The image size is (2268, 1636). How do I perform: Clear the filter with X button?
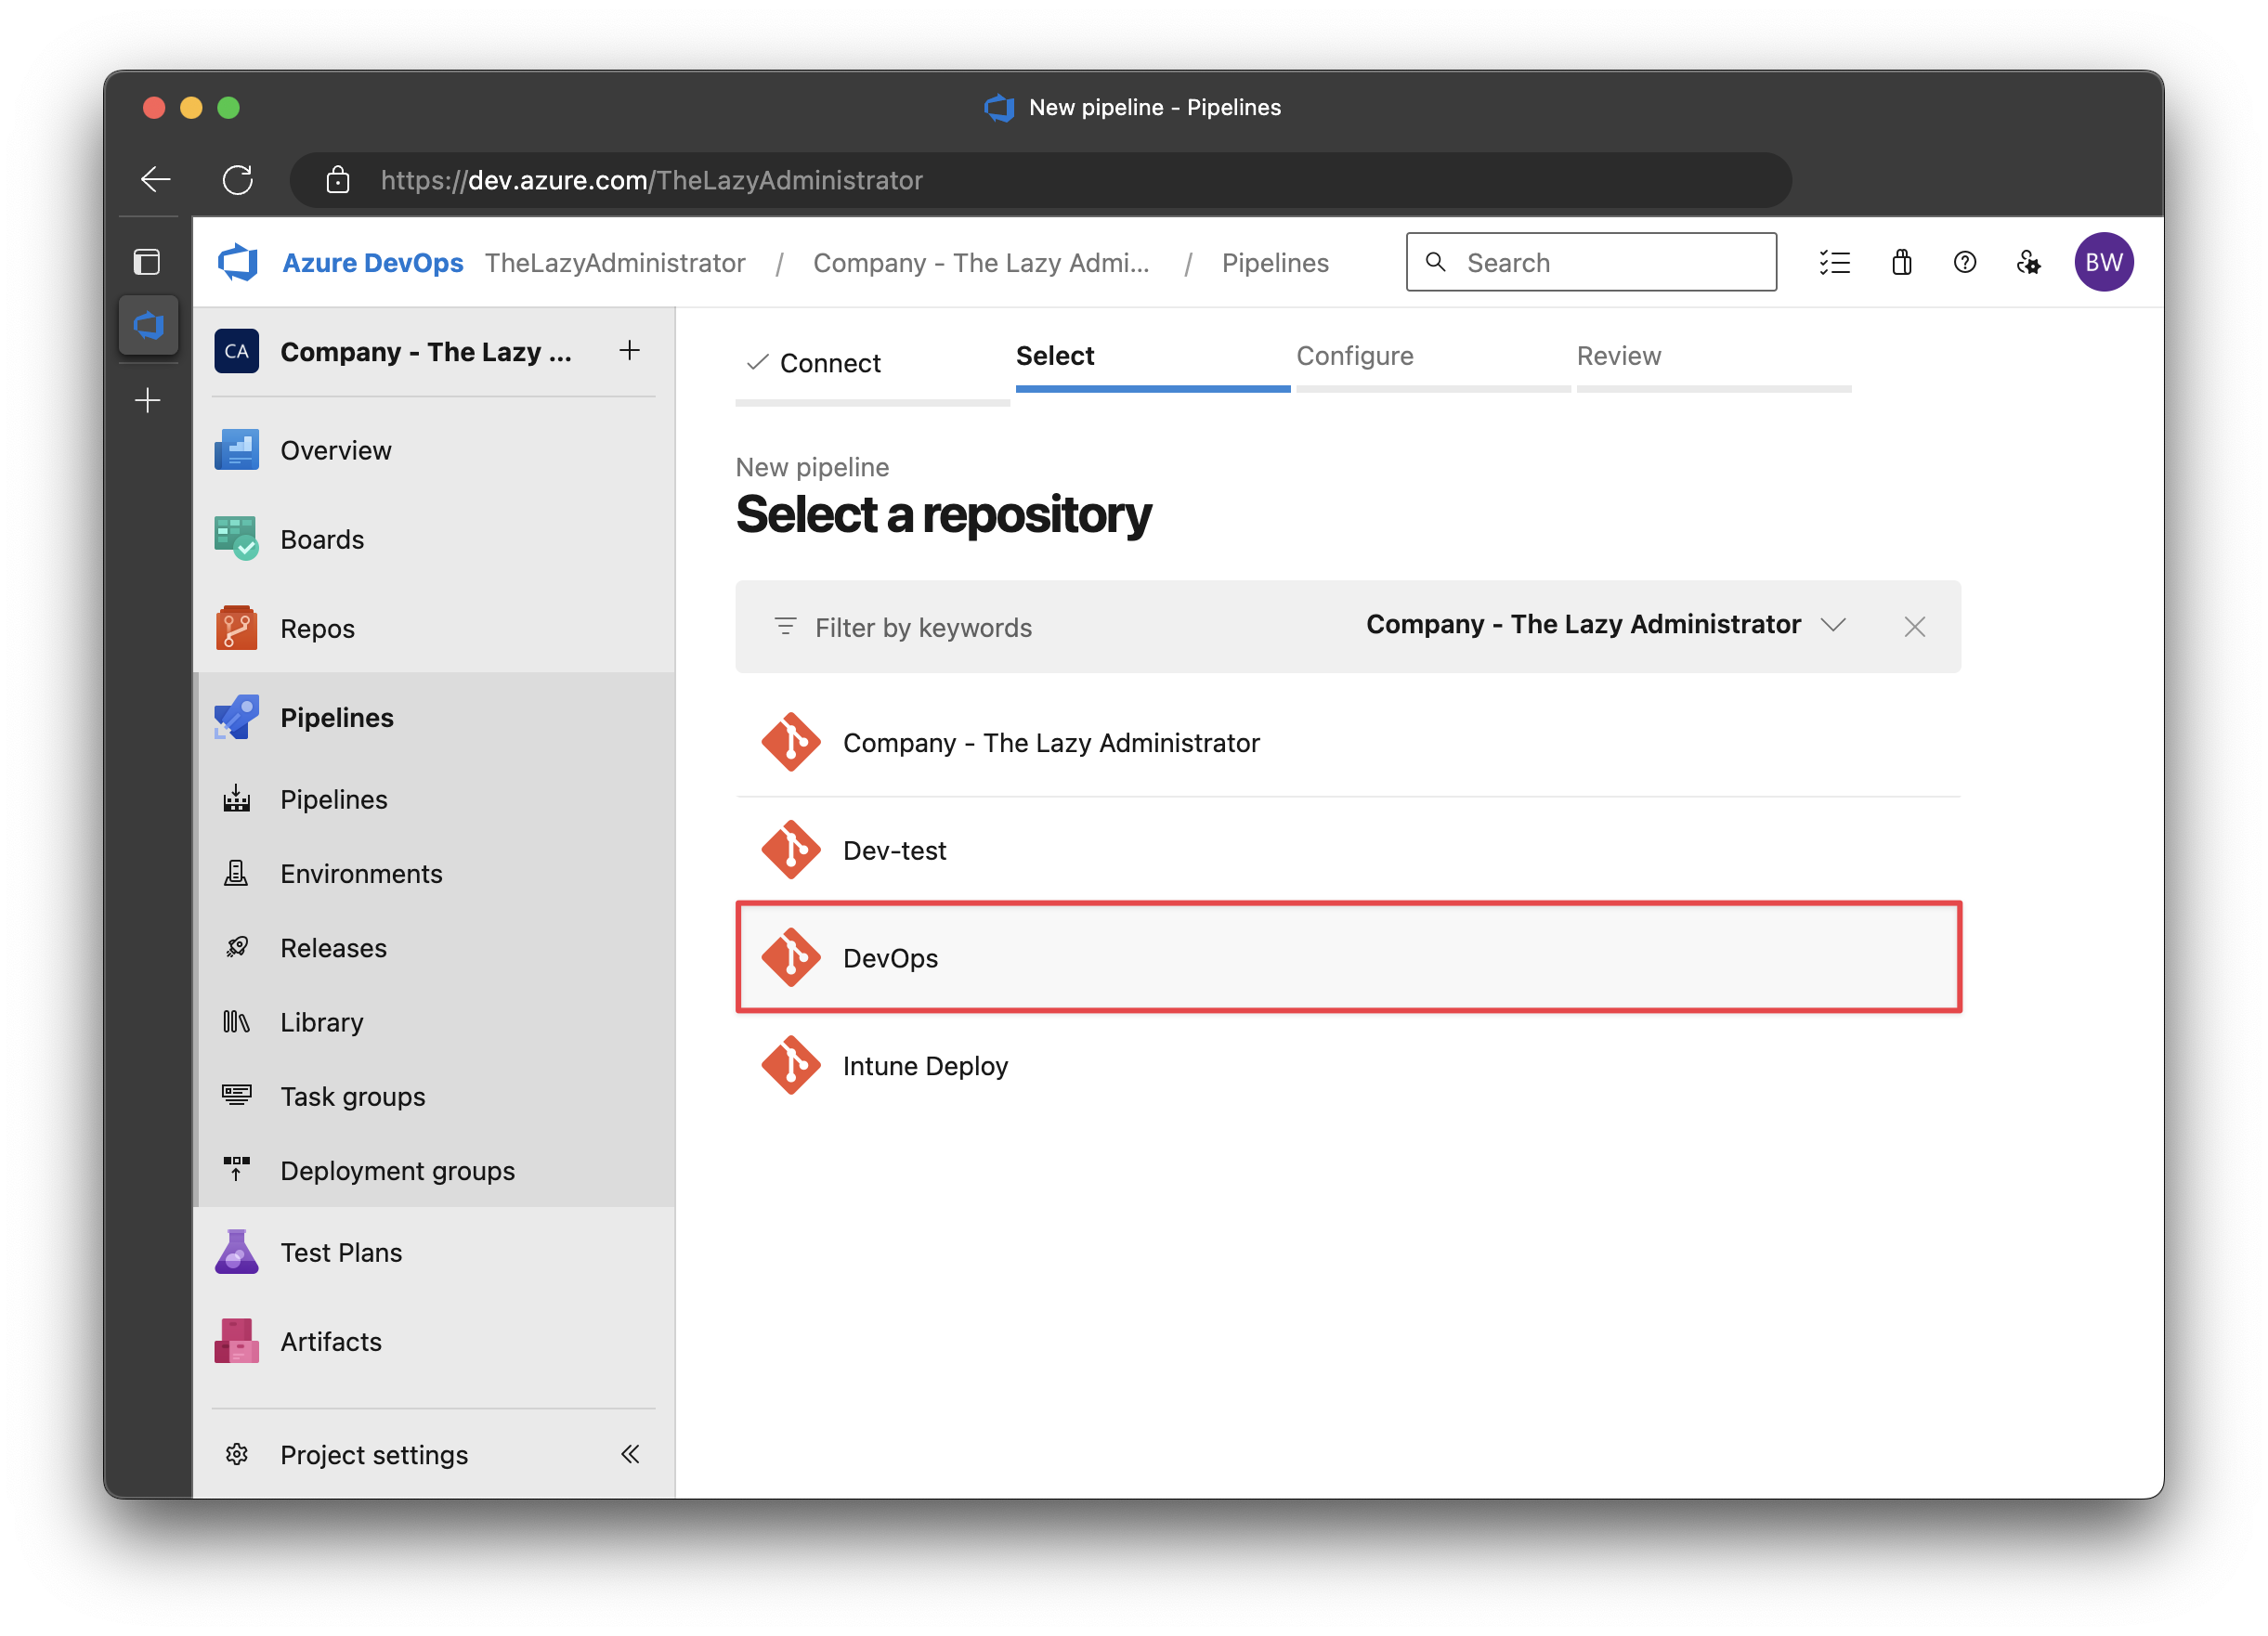click(1914, 627)
